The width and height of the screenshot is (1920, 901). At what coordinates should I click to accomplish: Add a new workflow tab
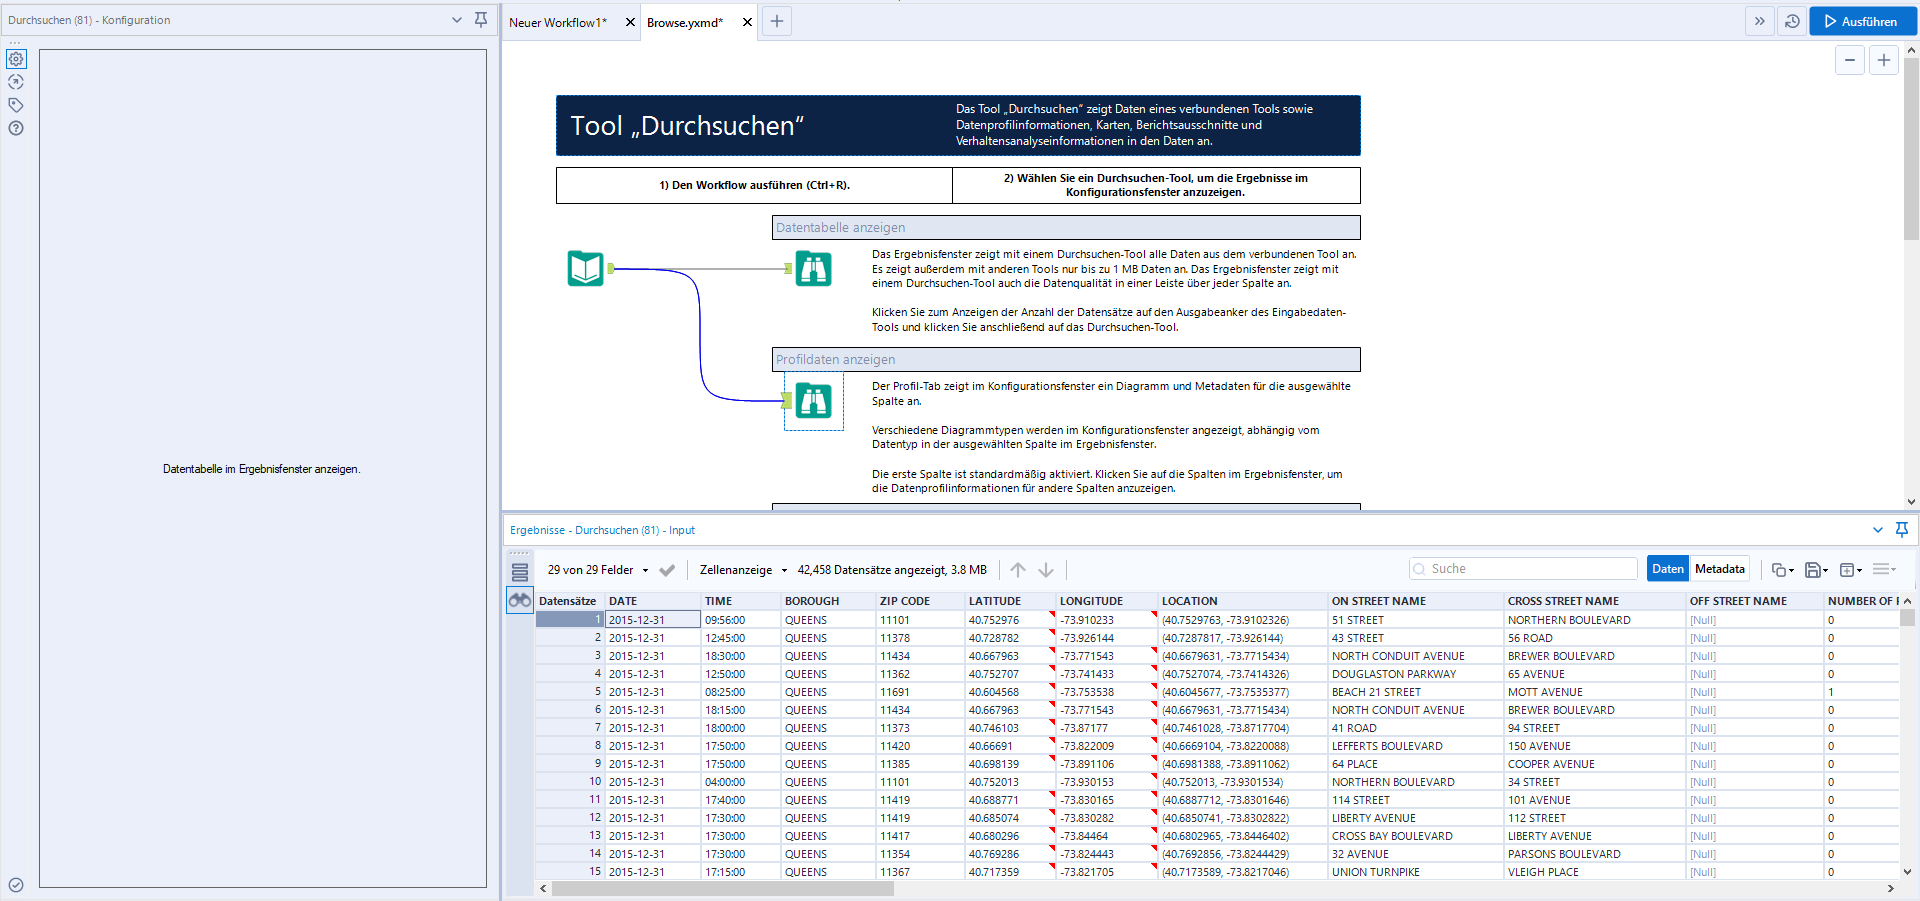tap(777, 21)
